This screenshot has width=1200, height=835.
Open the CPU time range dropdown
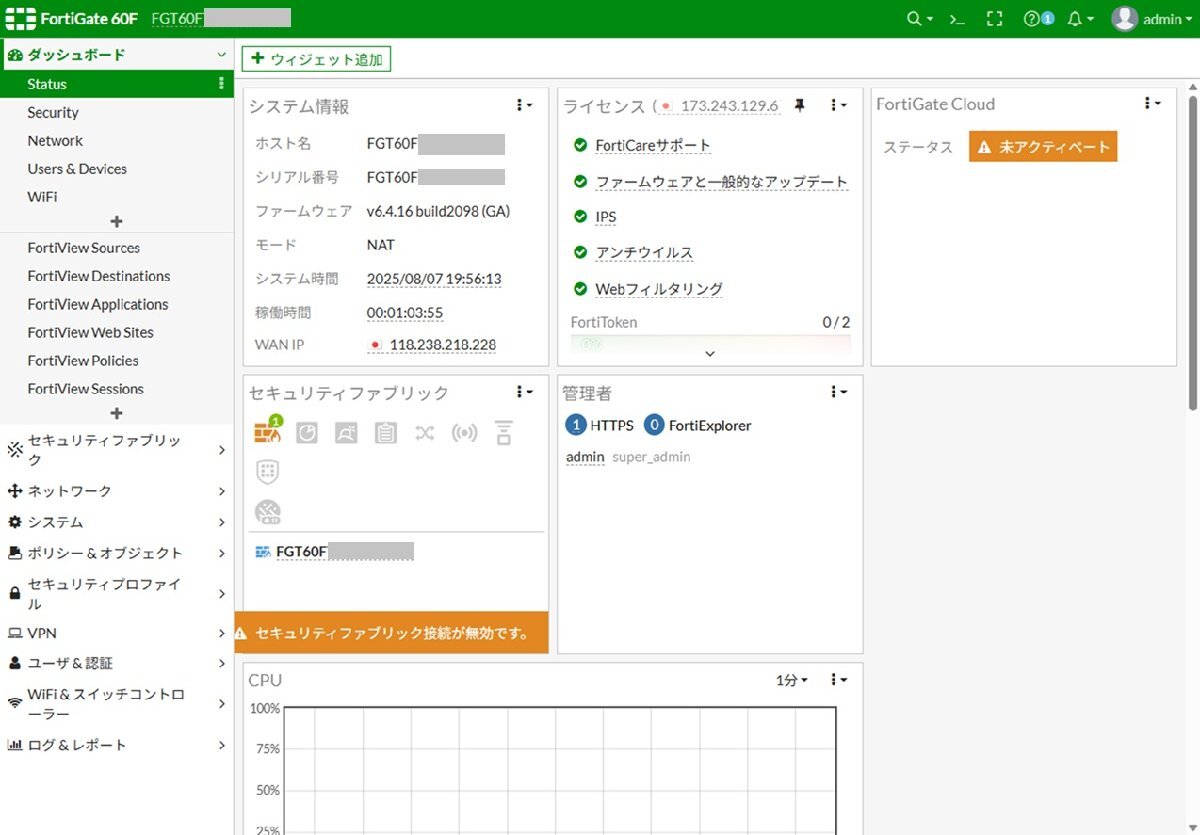point(791,680)
